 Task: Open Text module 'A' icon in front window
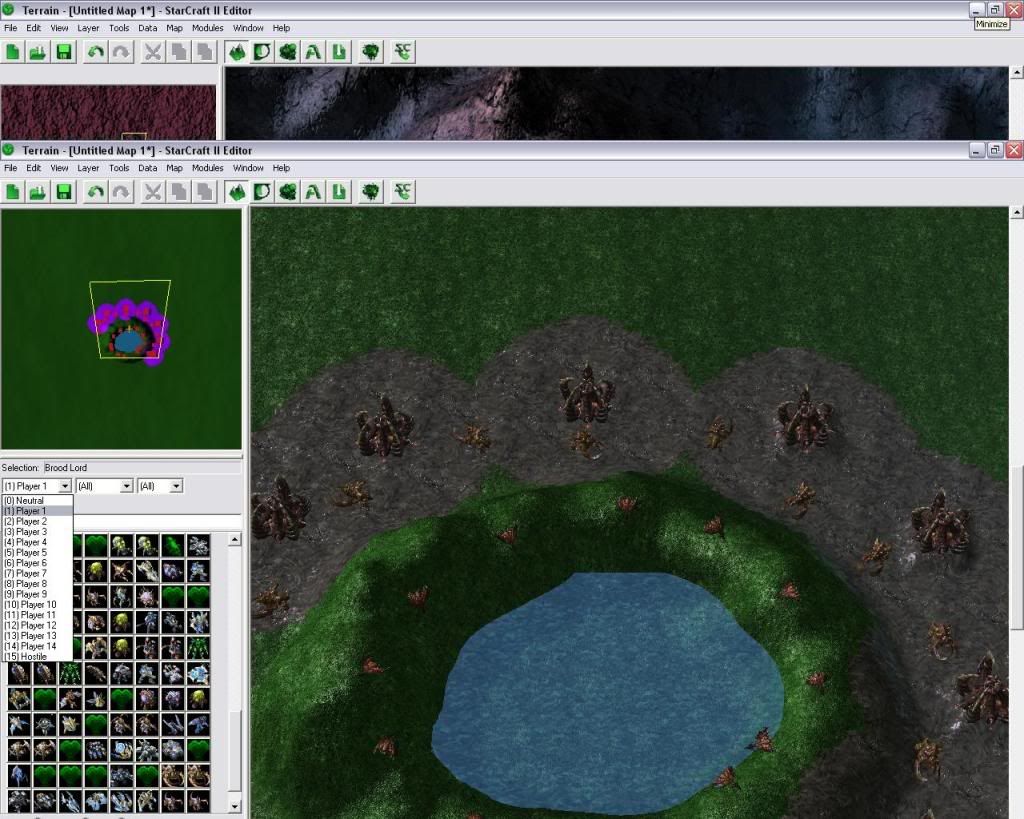tap(313, 192)
